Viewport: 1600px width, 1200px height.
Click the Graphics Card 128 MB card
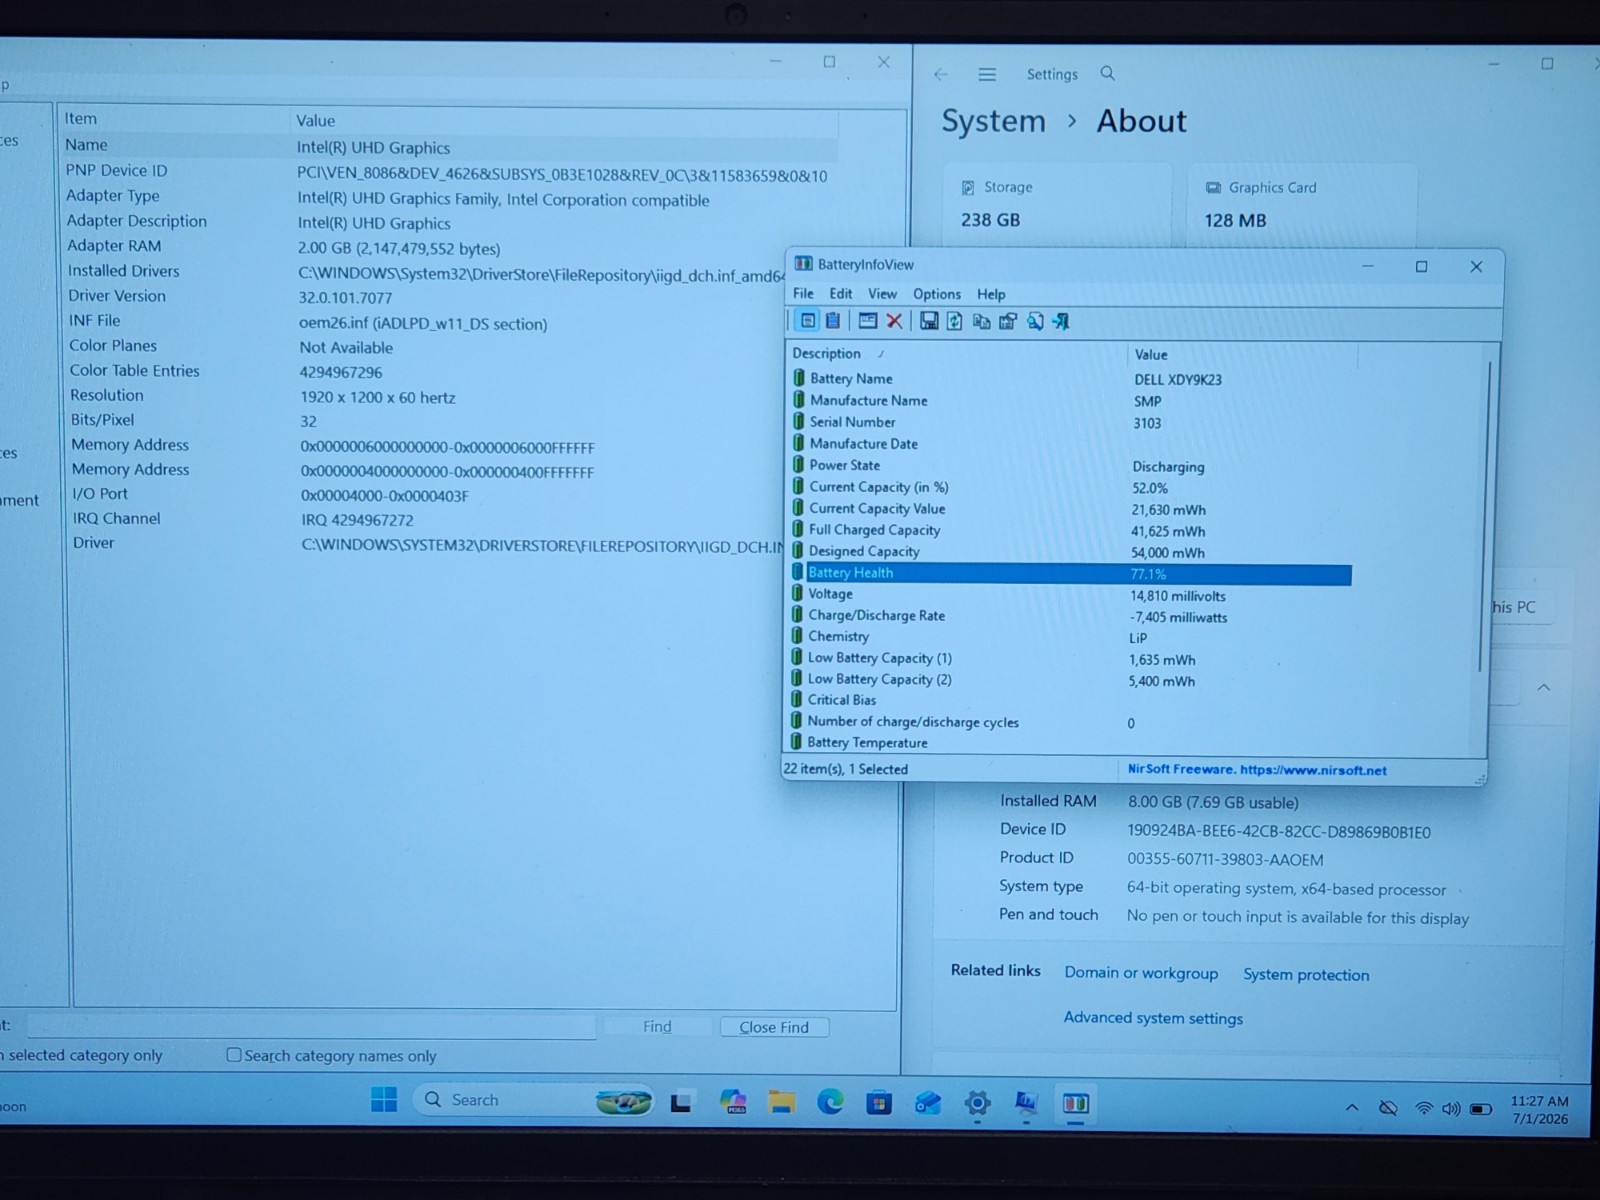(1301, 205)
